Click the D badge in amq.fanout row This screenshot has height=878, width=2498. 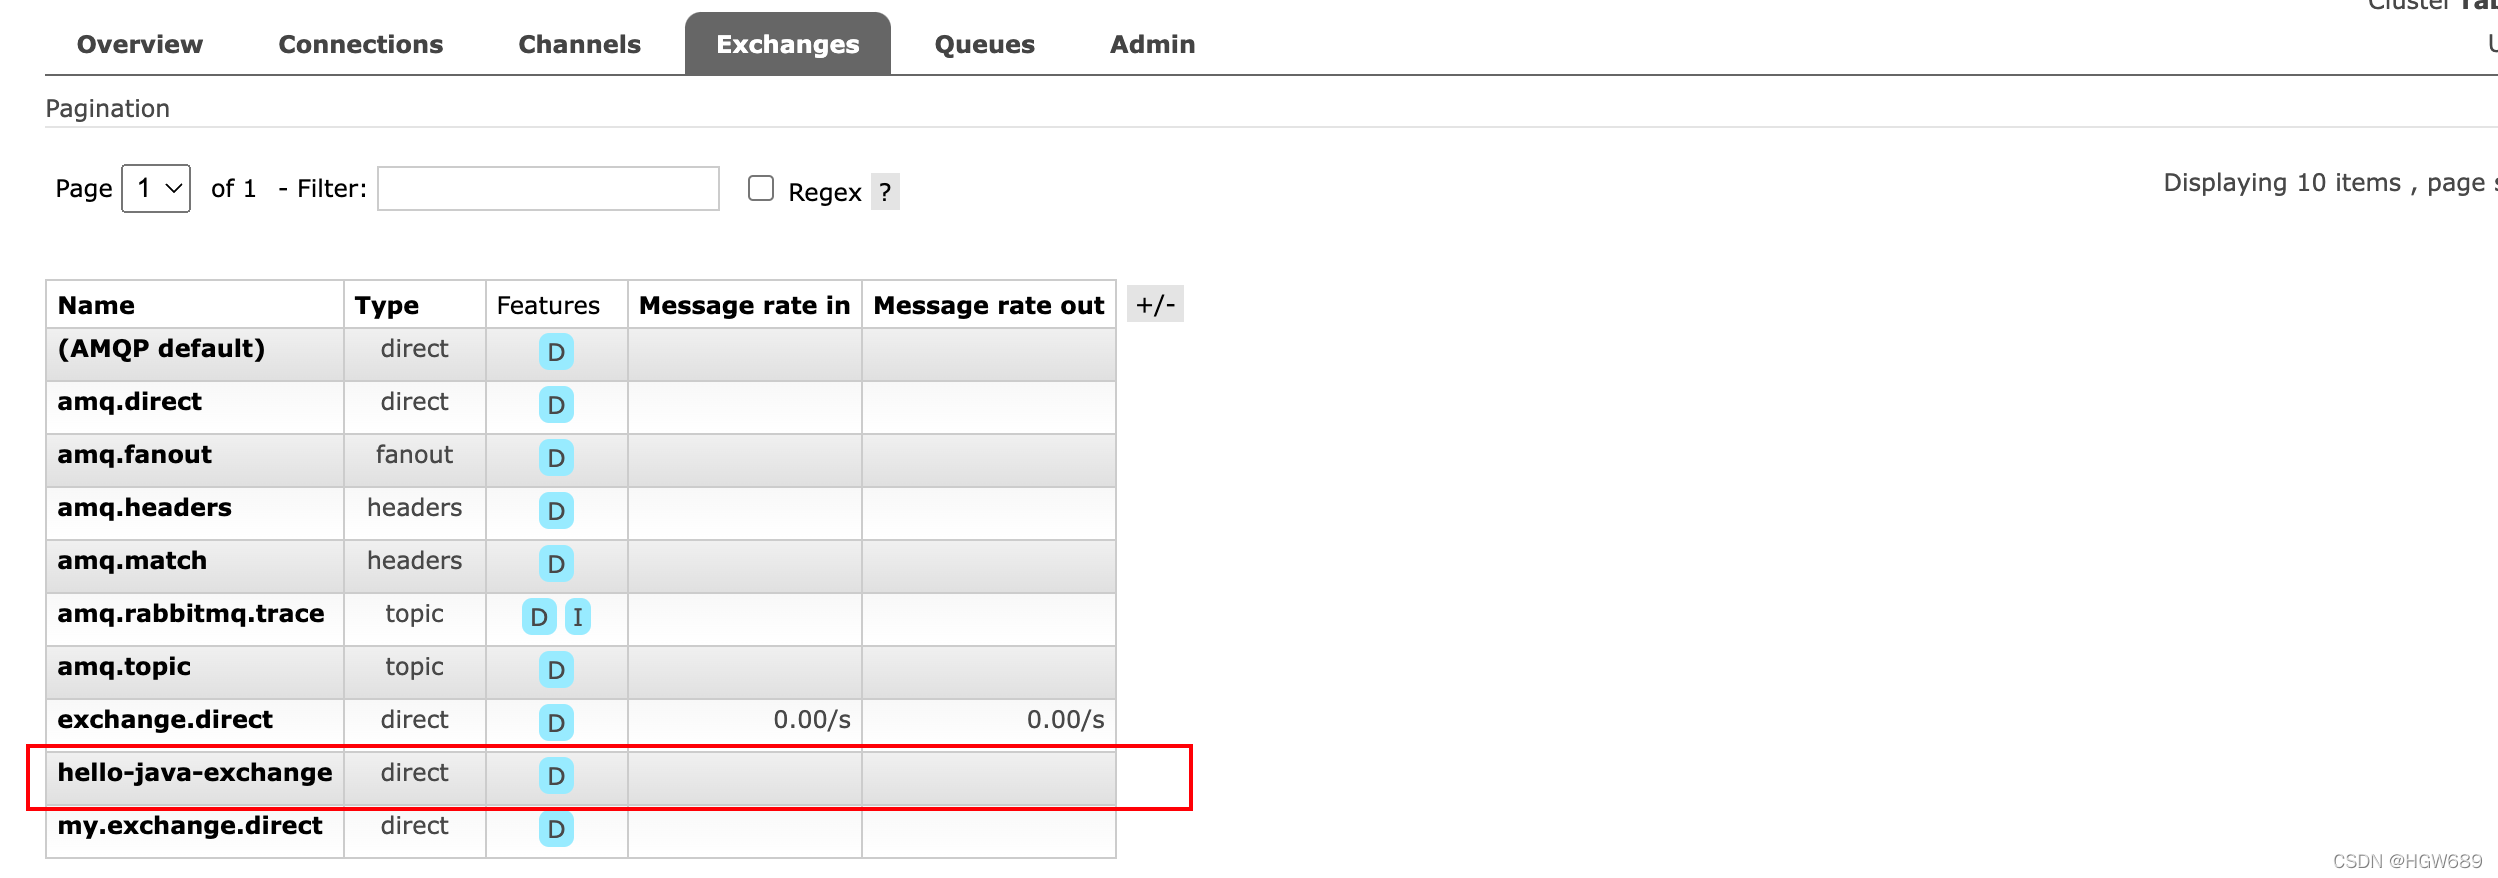(x=556, y=458)
